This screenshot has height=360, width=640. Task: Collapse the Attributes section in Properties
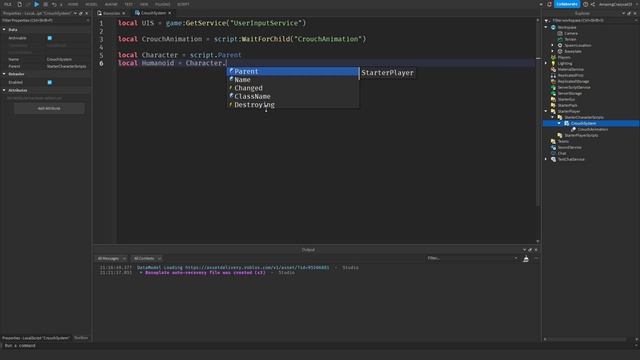[4, 90]
